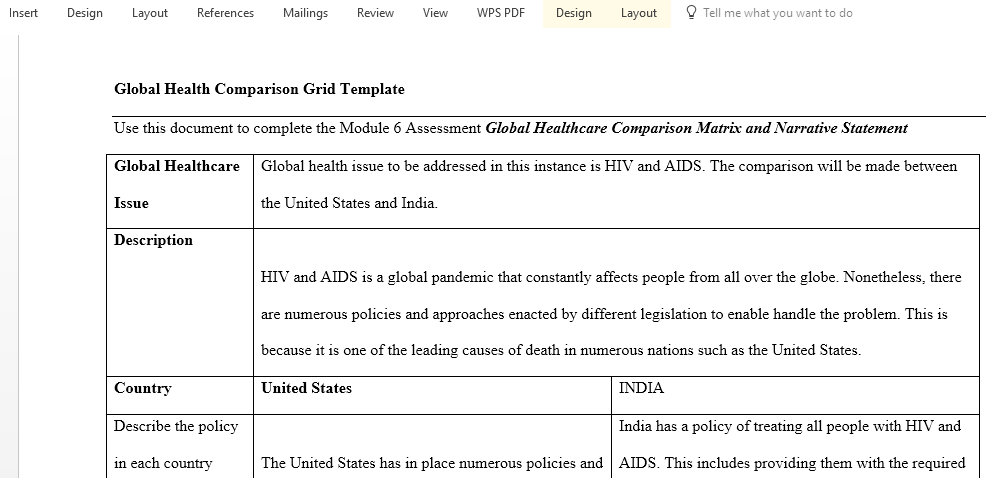Open the References ribbon tab
1003x478 pixels.
(x=225, y=13)
